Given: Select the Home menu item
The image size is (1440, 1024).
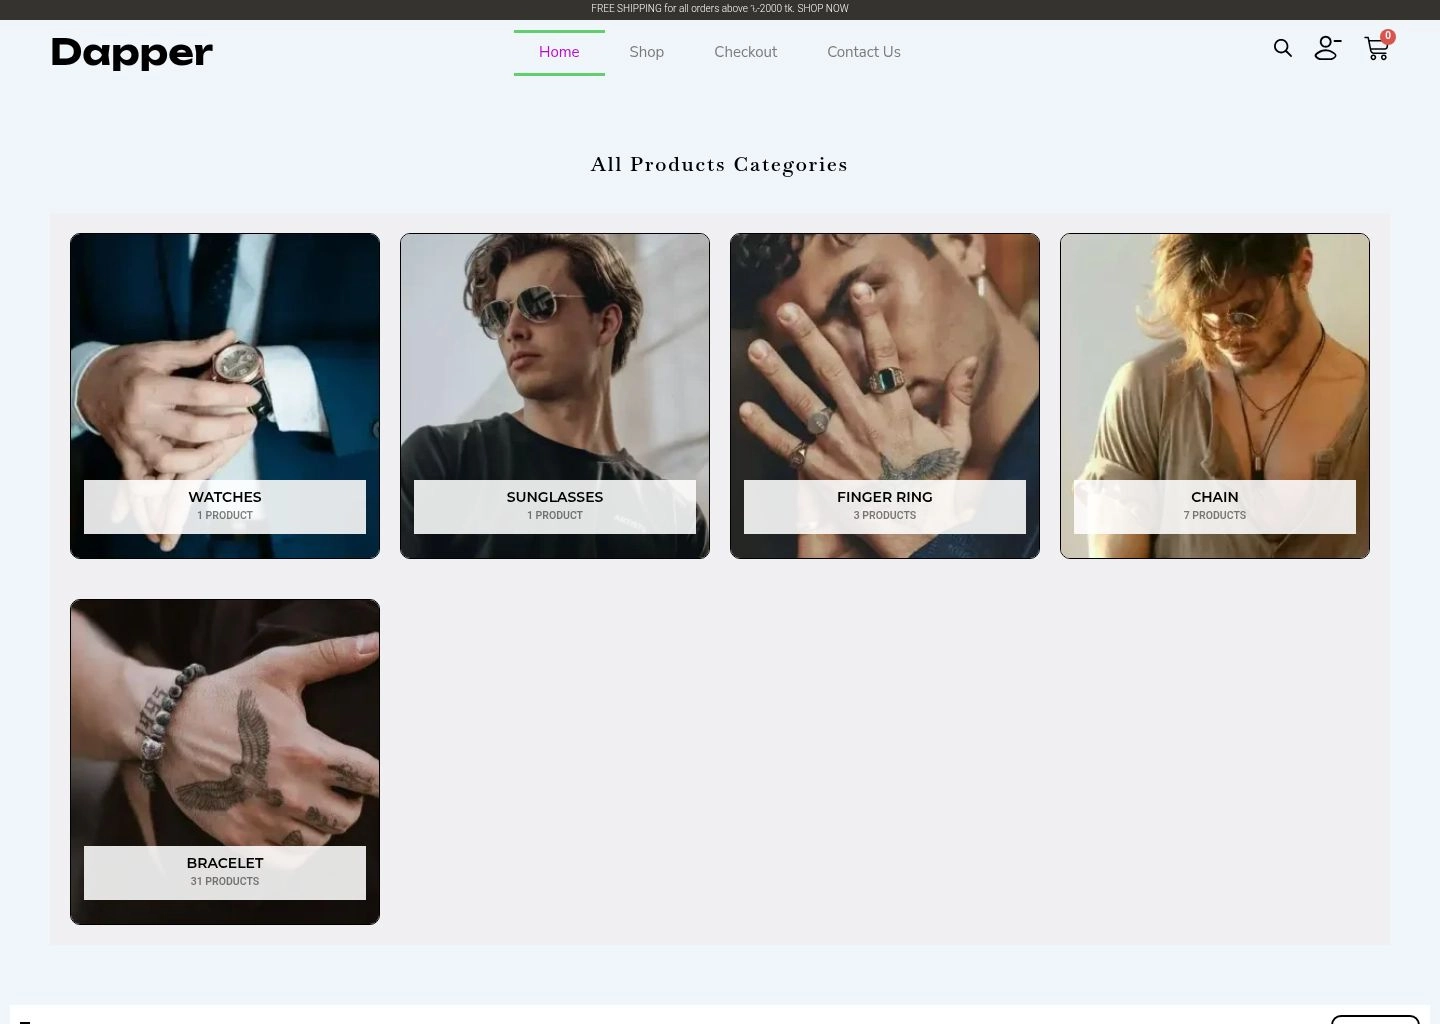Looking at the screenshot, I should click(x=559, y=52).
